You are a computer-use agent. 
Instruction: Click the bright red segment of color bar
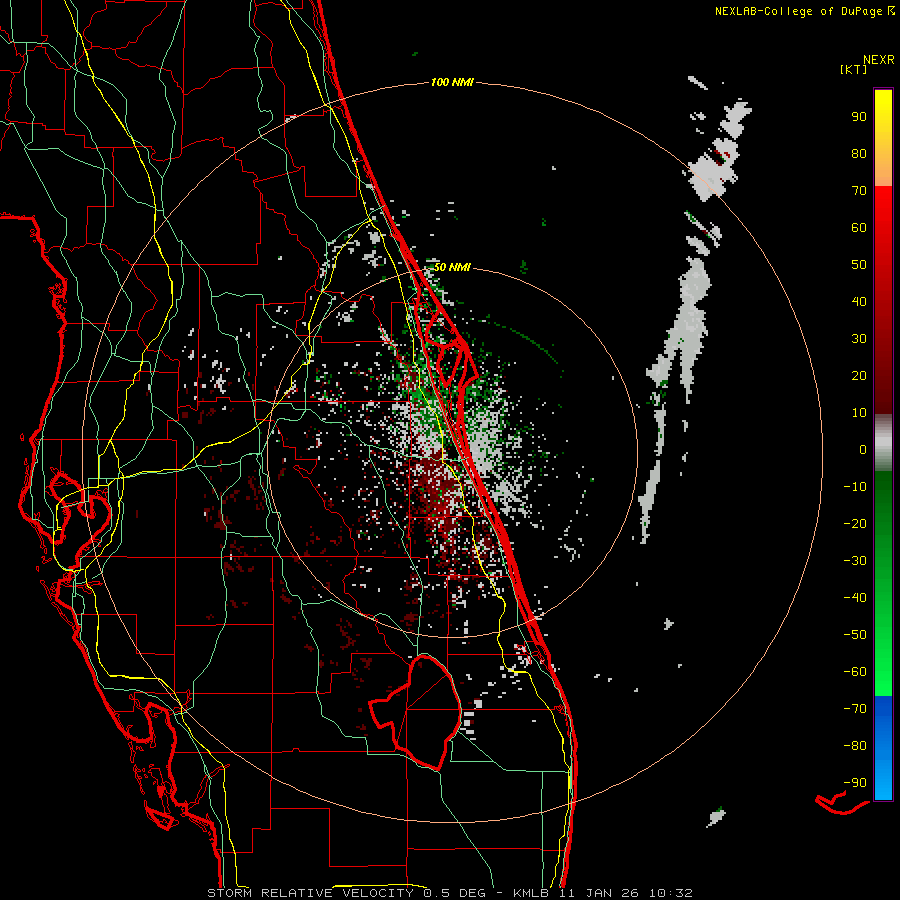[x=883, y=298]
